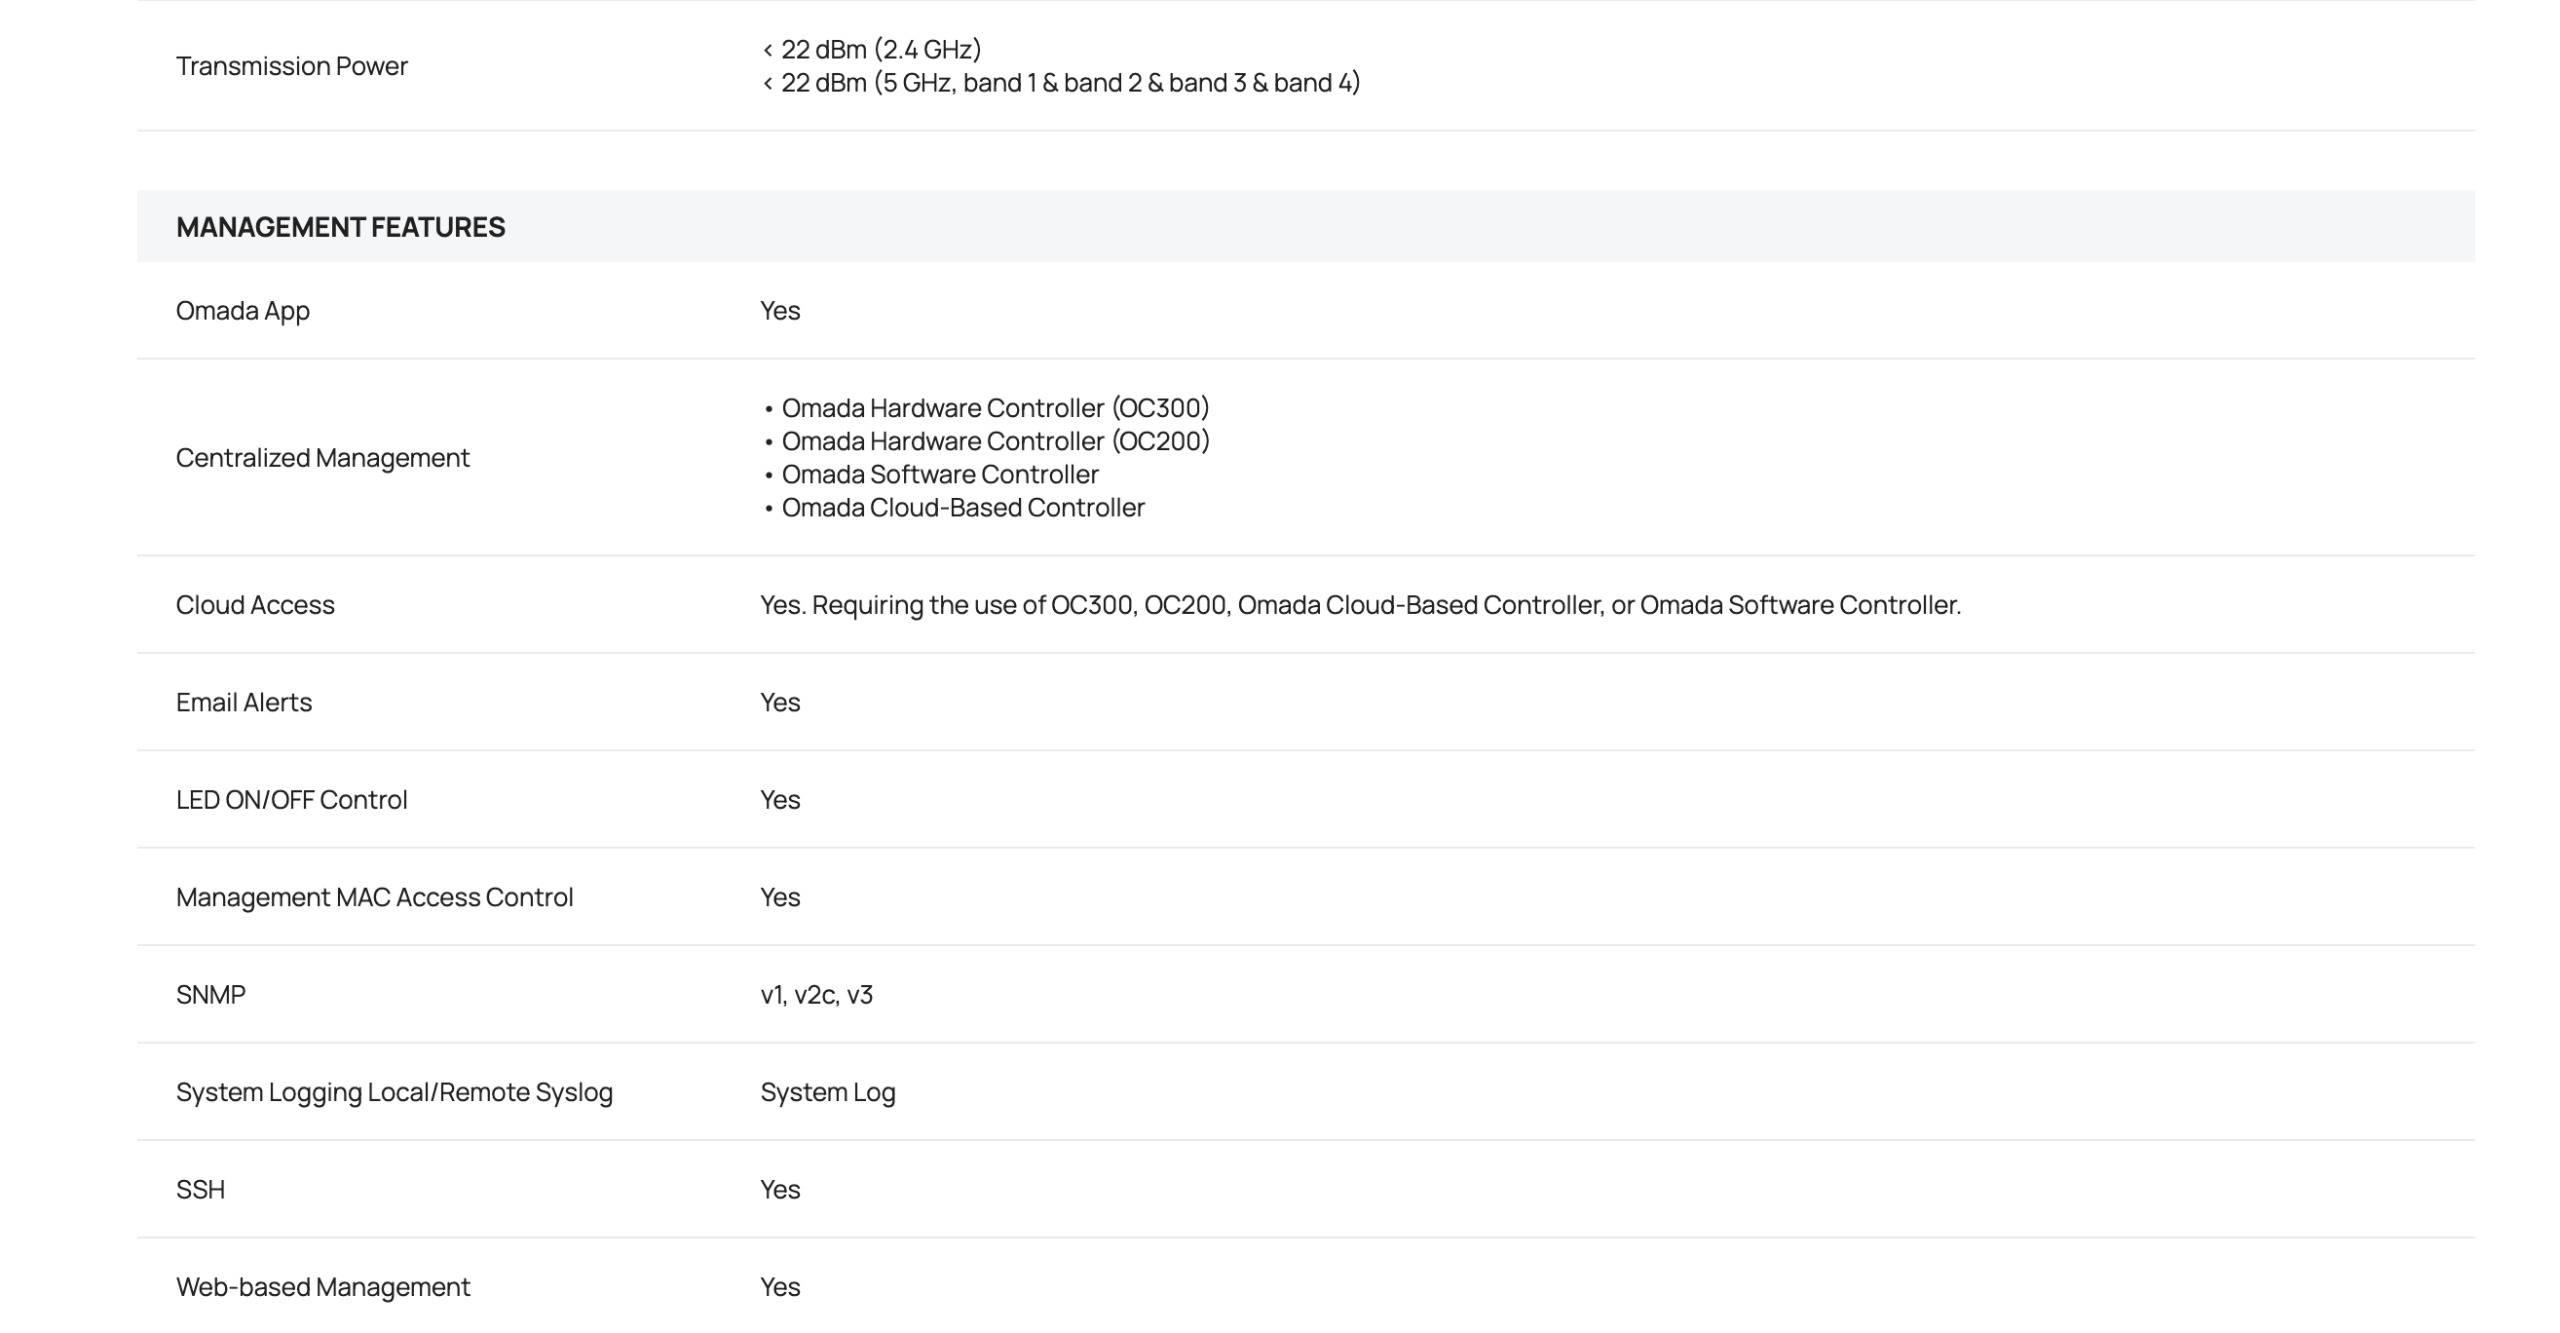Screen dimensions: 2560x1333
Task: Click the Management MAC Access Control label
Action: pos(374,898)
